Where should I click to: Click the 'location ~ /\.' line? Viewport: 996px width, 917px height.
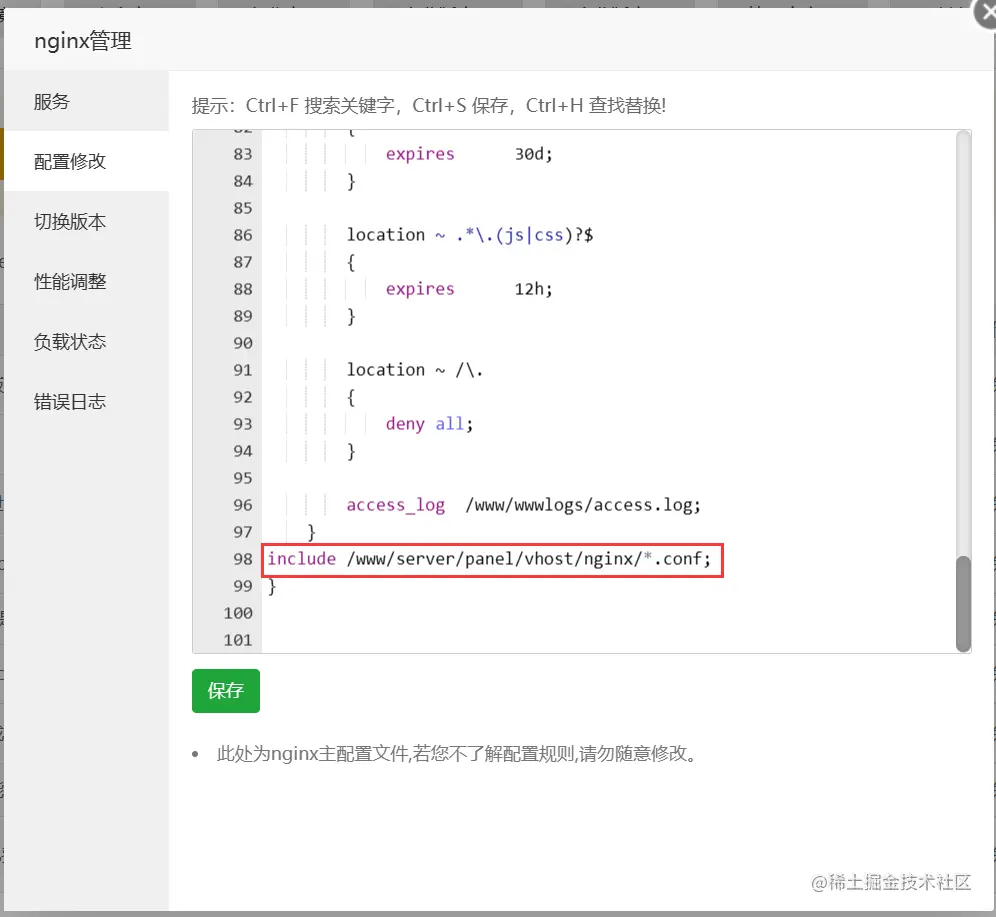tap(415, 370)
